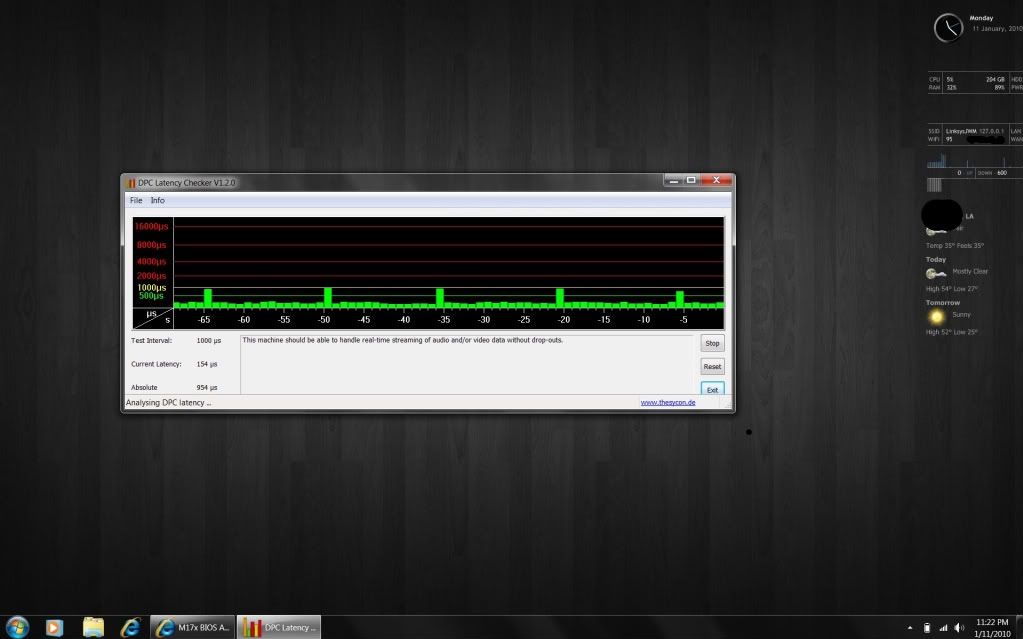
Task: Select DPC Latency taskbar button
Action: pos(279,627)
